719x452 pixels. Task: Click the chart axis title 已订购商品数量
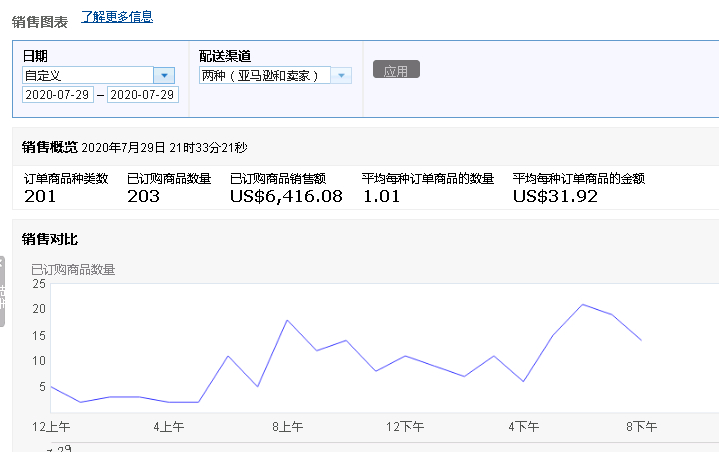click(x=73, y=270)
